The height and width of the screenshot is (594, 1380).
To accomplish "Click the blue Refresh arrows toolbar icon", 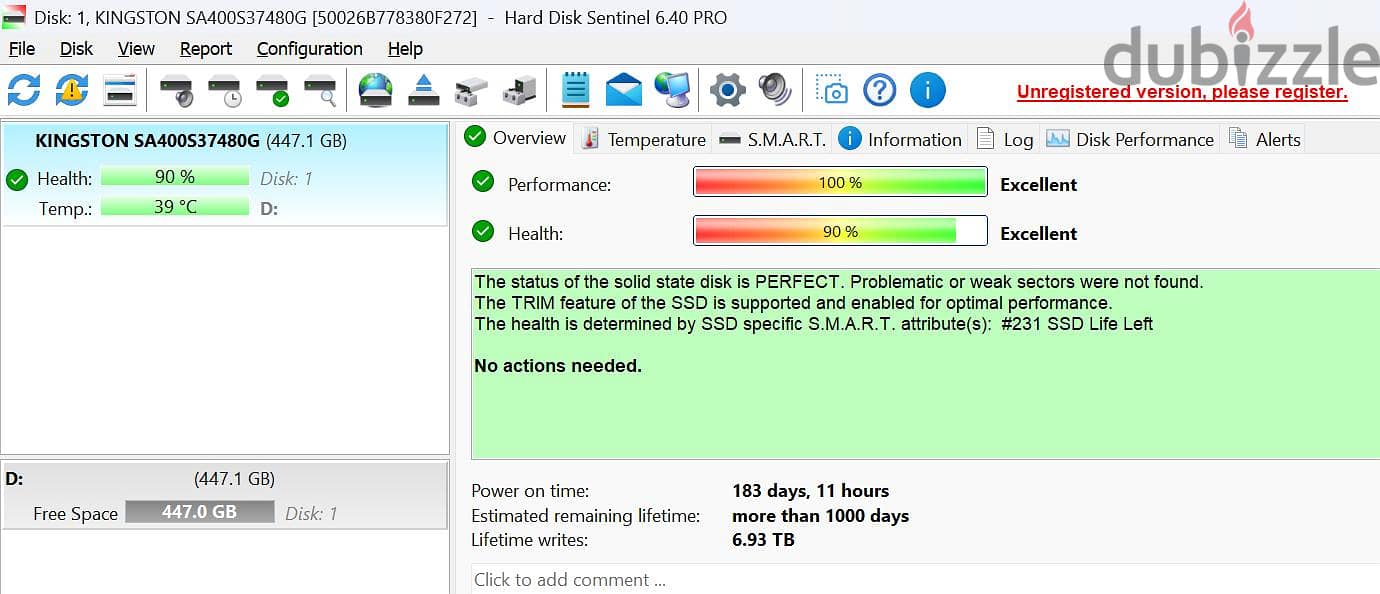I will 24,90.
